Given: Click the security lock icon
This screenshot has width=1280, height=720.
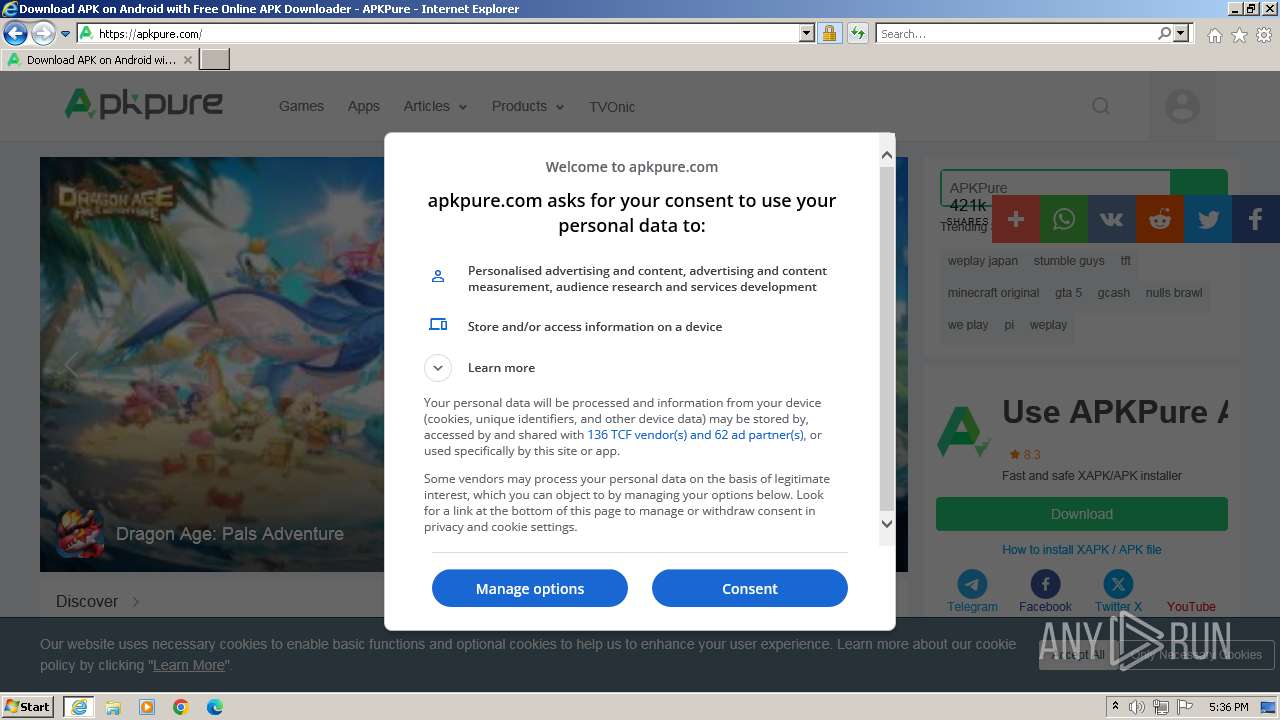Looking at the screenshot, I should 829,34.
